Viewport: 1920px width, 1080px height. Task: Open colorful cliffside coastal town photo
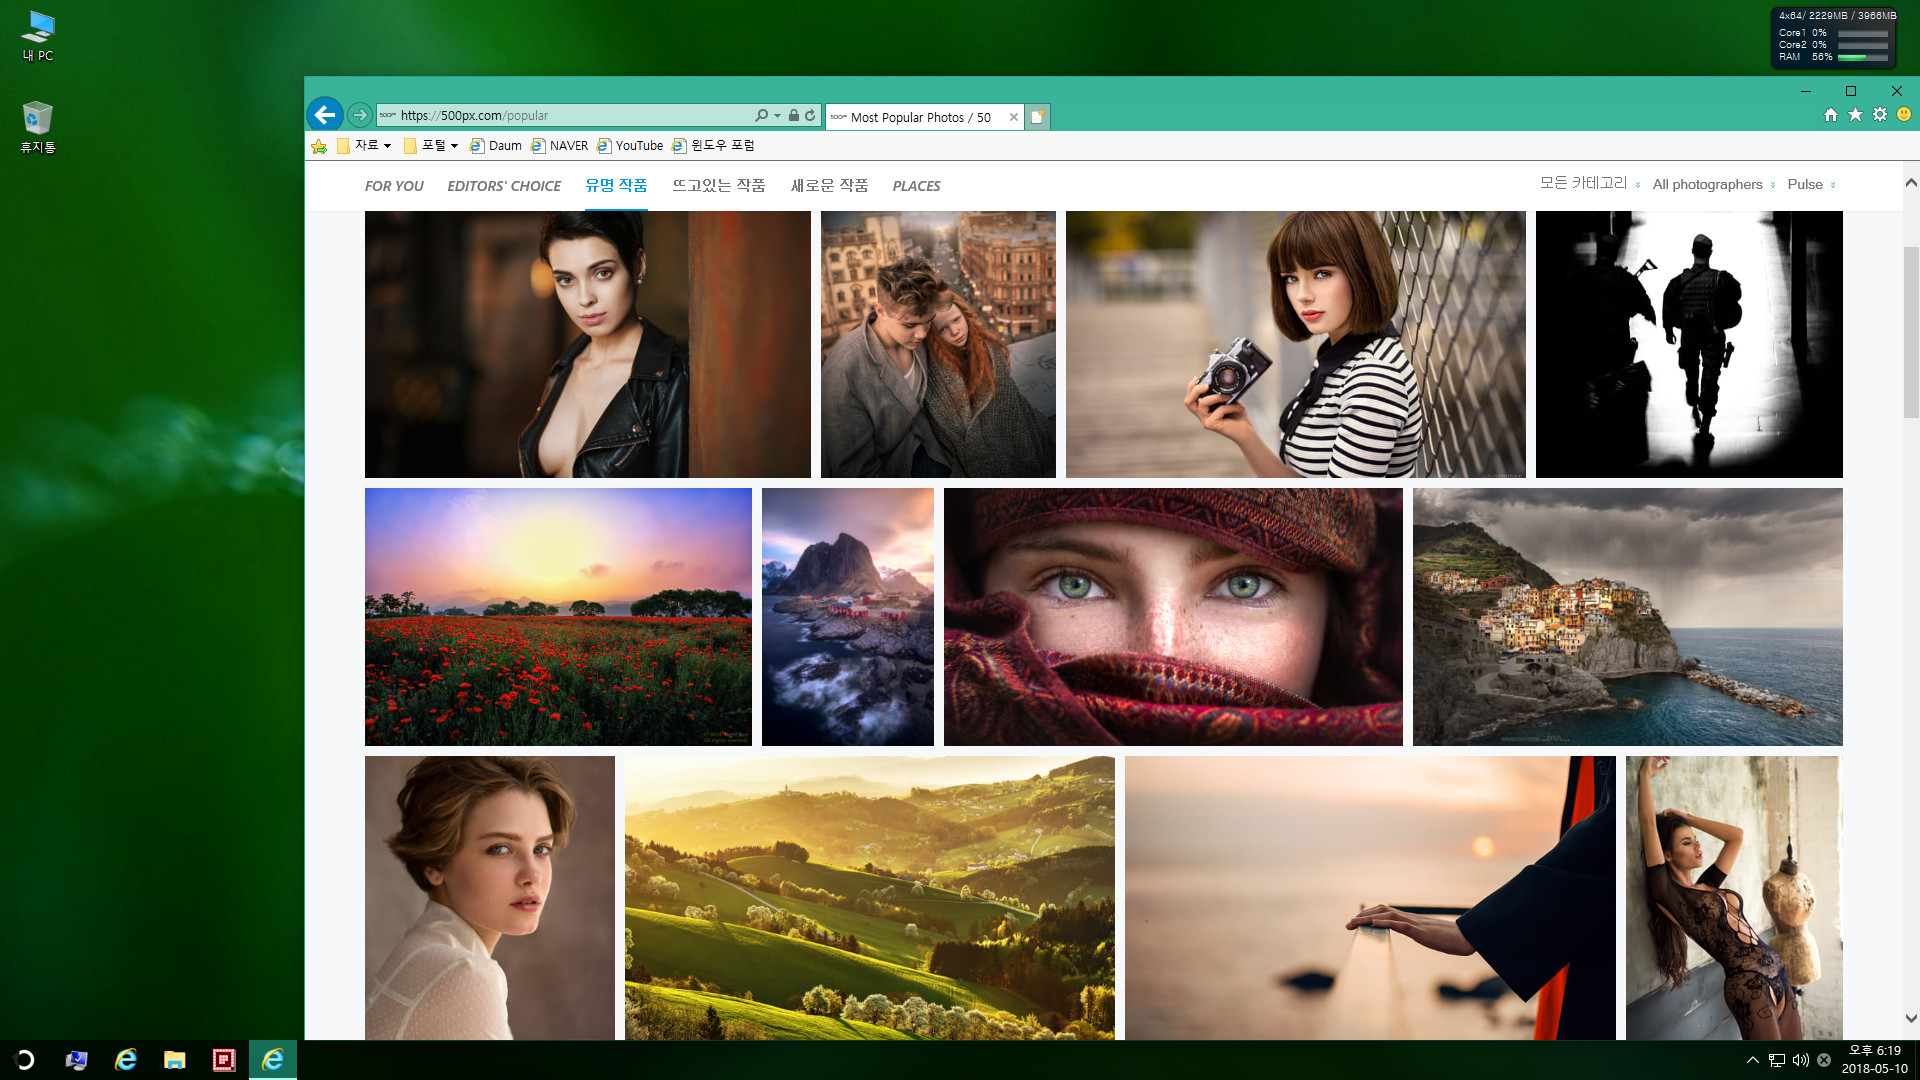click(x=1628, y=617)
